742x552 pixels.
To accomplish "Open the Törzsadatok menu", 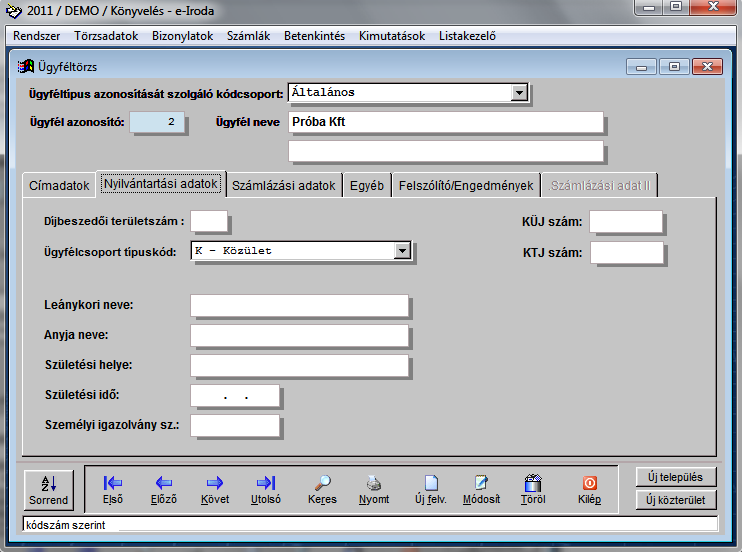I will pyautogui.click(x=107, y=36).
